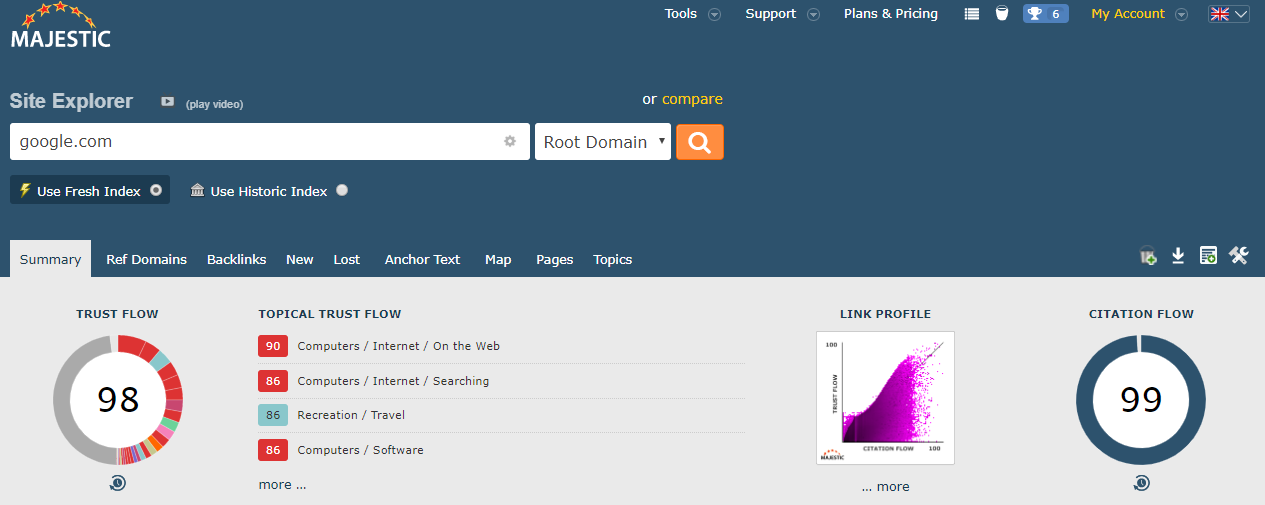This screenshot has height=505, width=1265.
Task: Switch to the Ref Domains tab
Action: [146, 259]
